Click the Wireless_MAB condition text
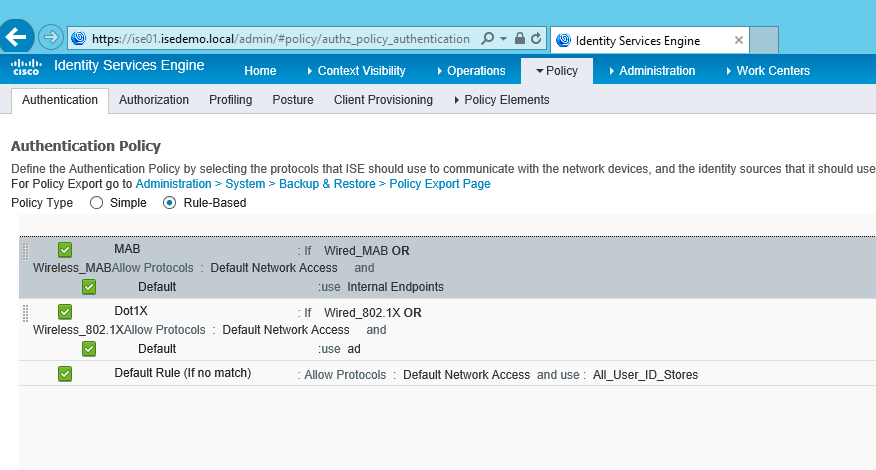876x470 pixels. [72, 268]
